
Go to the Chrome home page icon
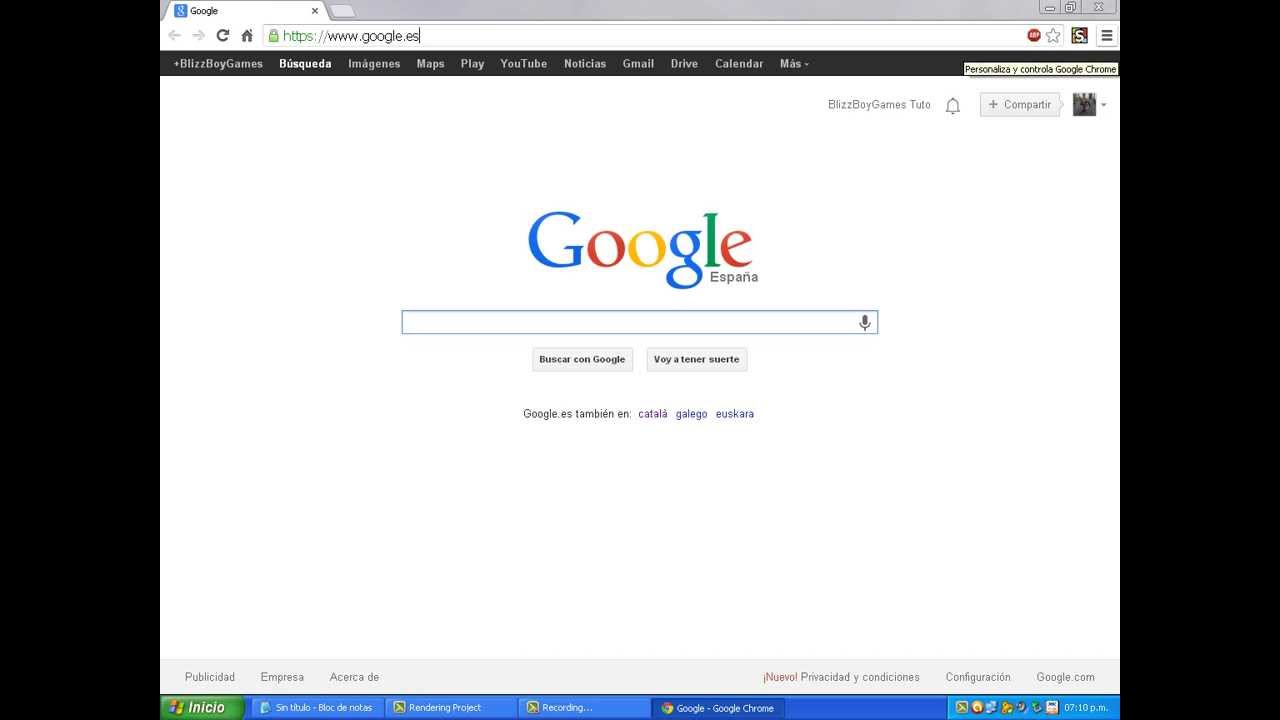click(x=247, y=36)
